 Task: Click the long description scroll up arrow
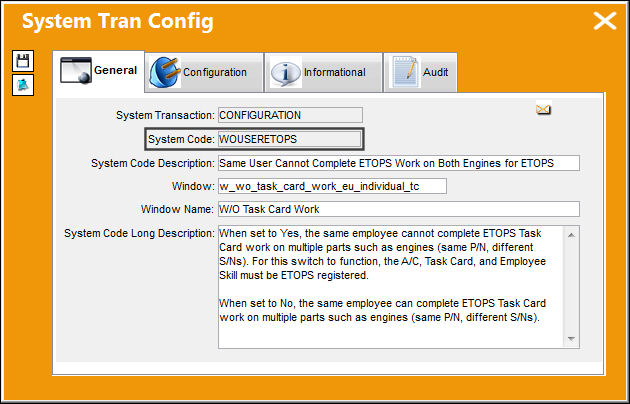tap(571, 235)
